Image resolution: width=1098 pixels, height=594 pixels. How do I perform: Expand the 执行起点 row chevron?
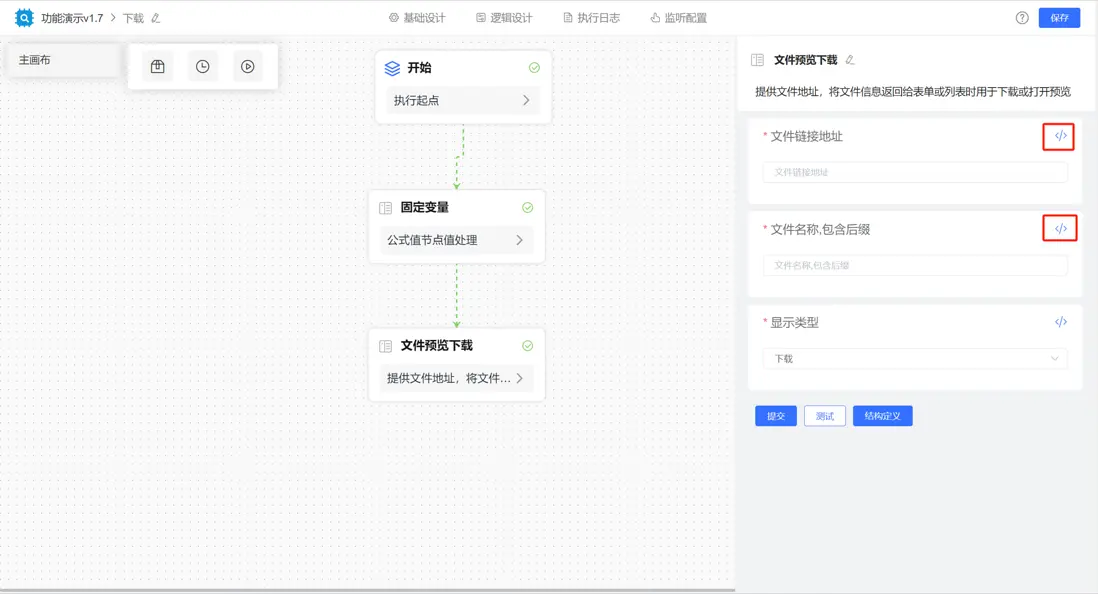(526, 101)
